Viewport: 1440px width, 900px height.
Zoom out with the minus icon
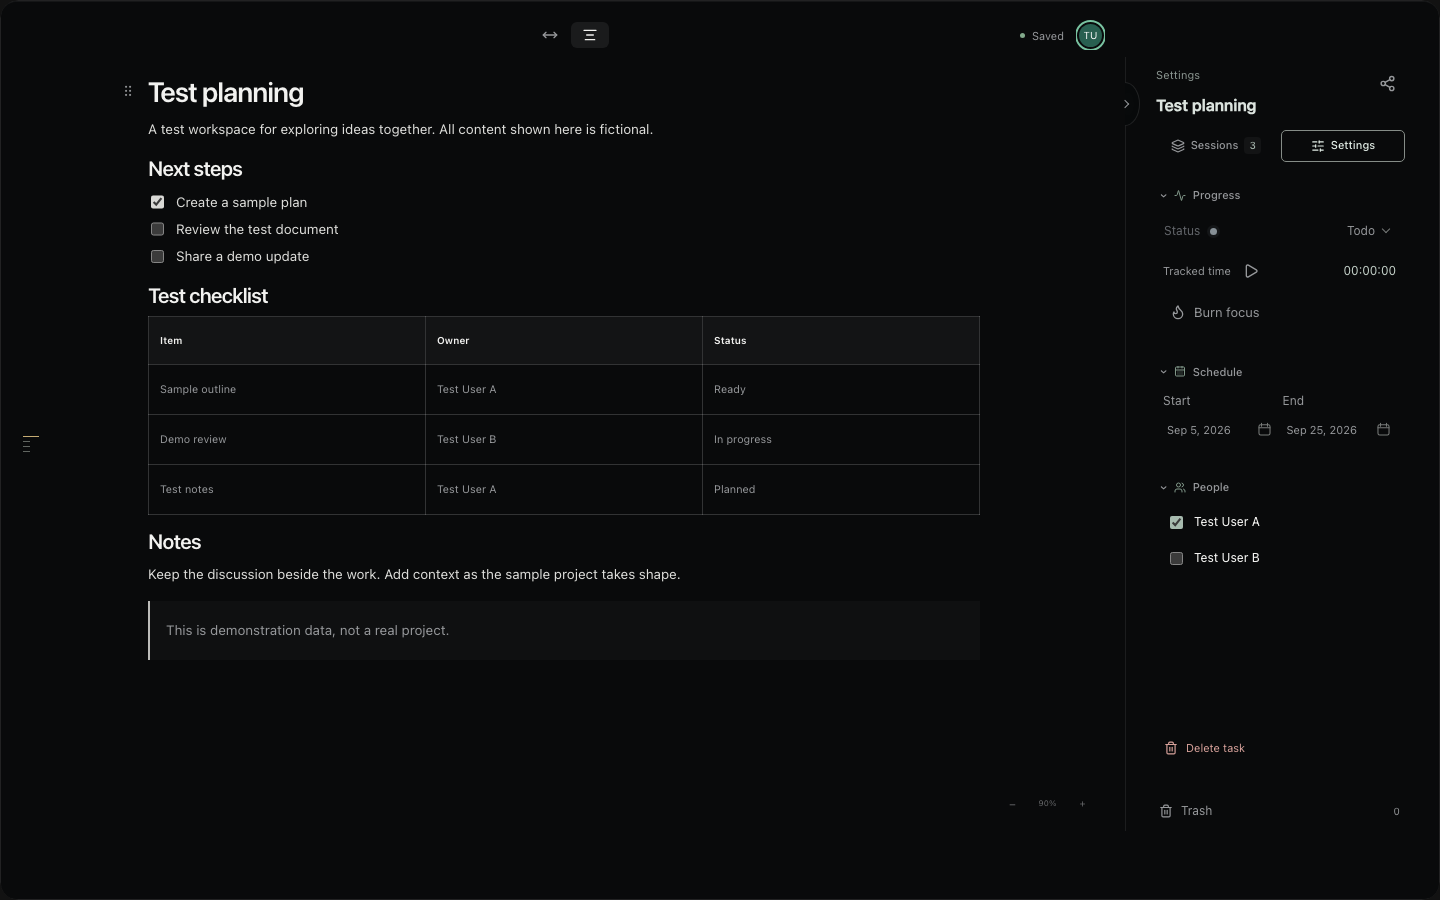pyautogui.click(x=1013, y=804)
